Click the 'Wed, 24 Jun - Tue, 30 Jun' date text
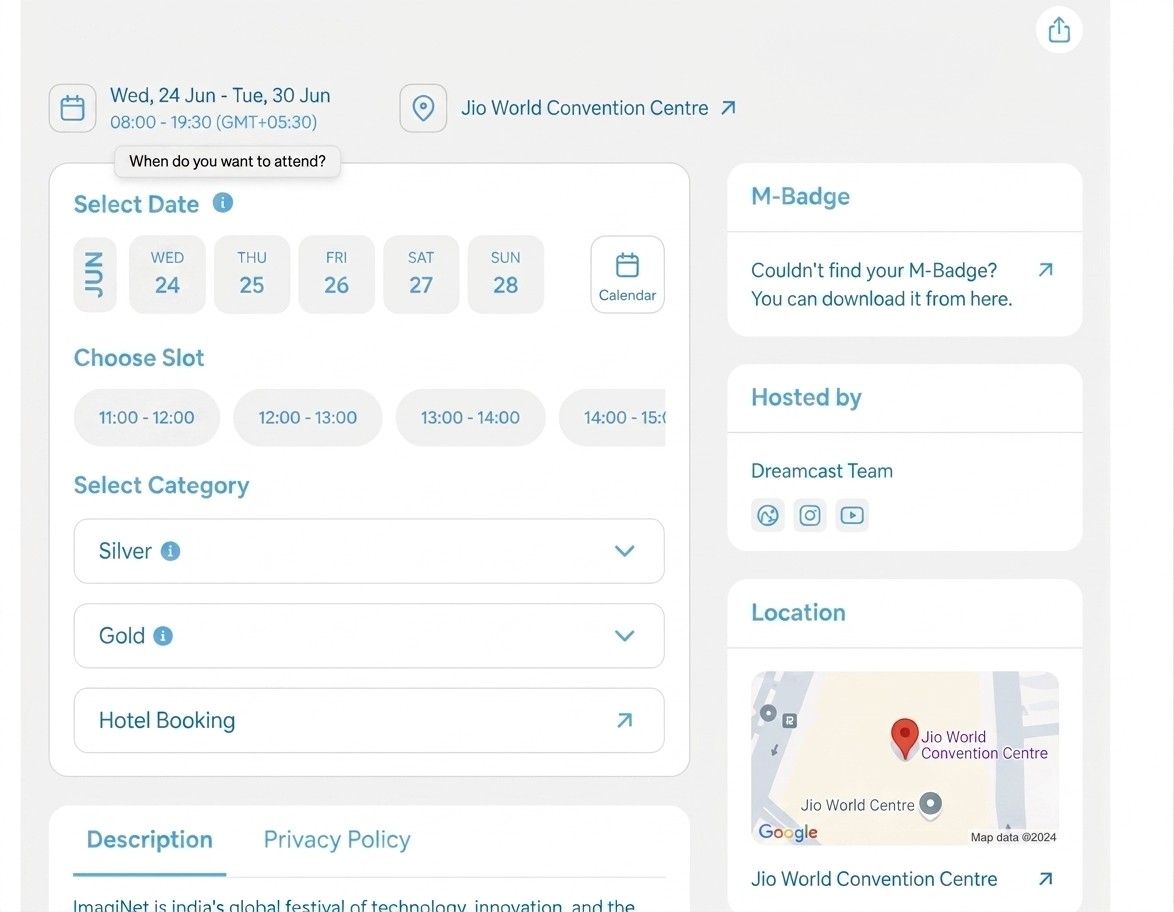Image resolution: width=1174 pixels, height=912 pixels. 220,95
